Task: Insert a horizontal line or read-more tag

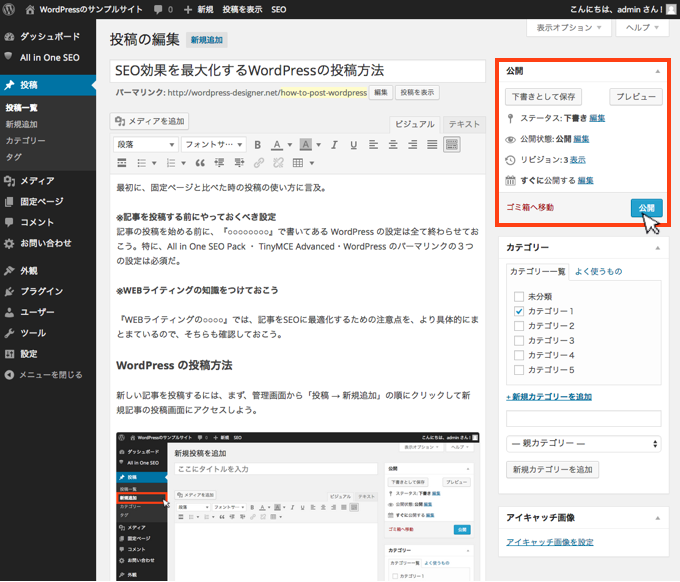Action: (122, 163)
